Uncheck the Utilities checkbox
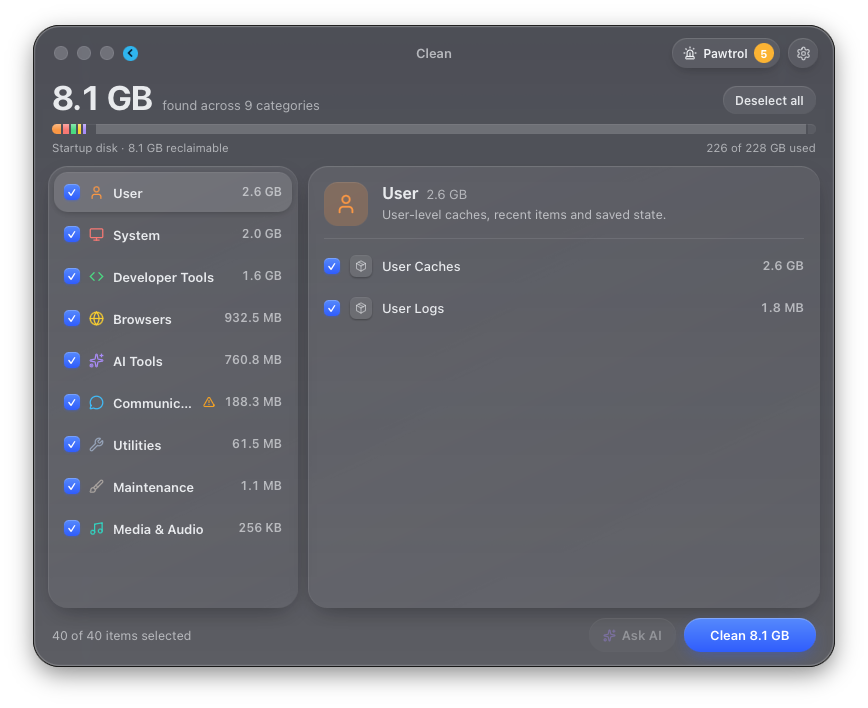868x708 pixels. tap(72, 445)
